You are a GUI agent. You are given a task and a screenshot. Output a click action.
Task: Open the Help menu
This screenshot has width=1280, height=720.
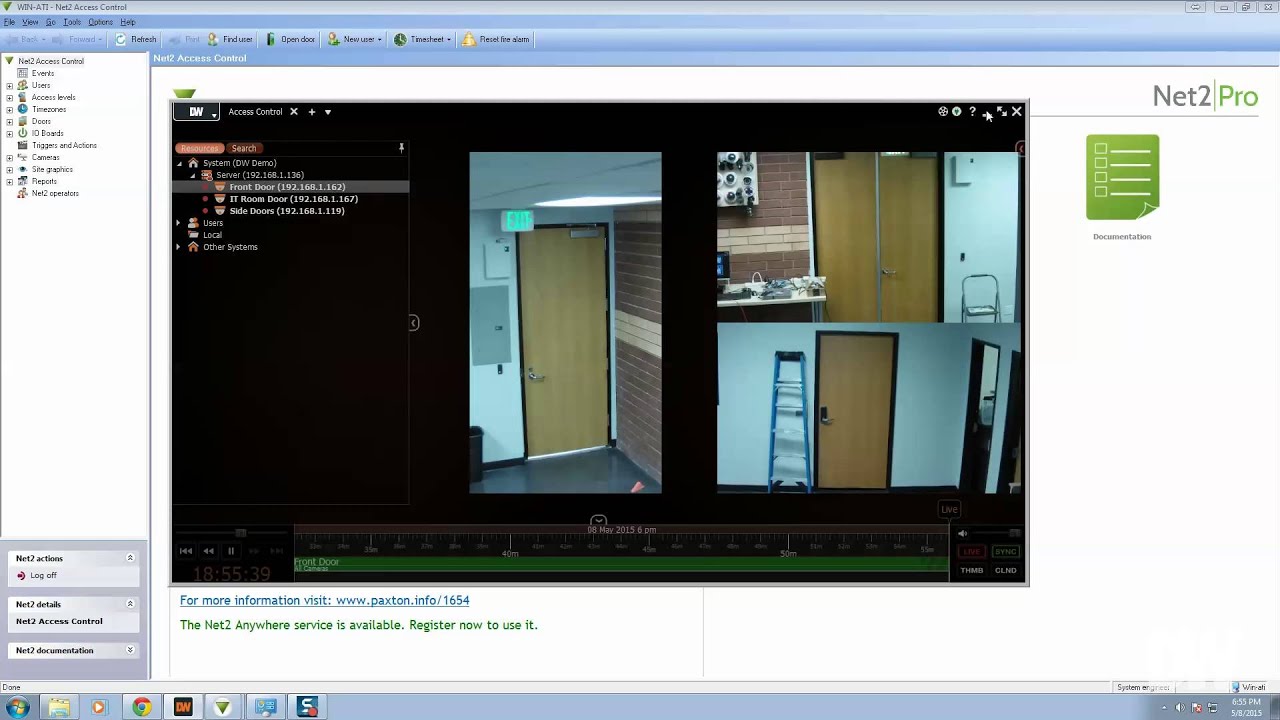click(x=128, y=22)
